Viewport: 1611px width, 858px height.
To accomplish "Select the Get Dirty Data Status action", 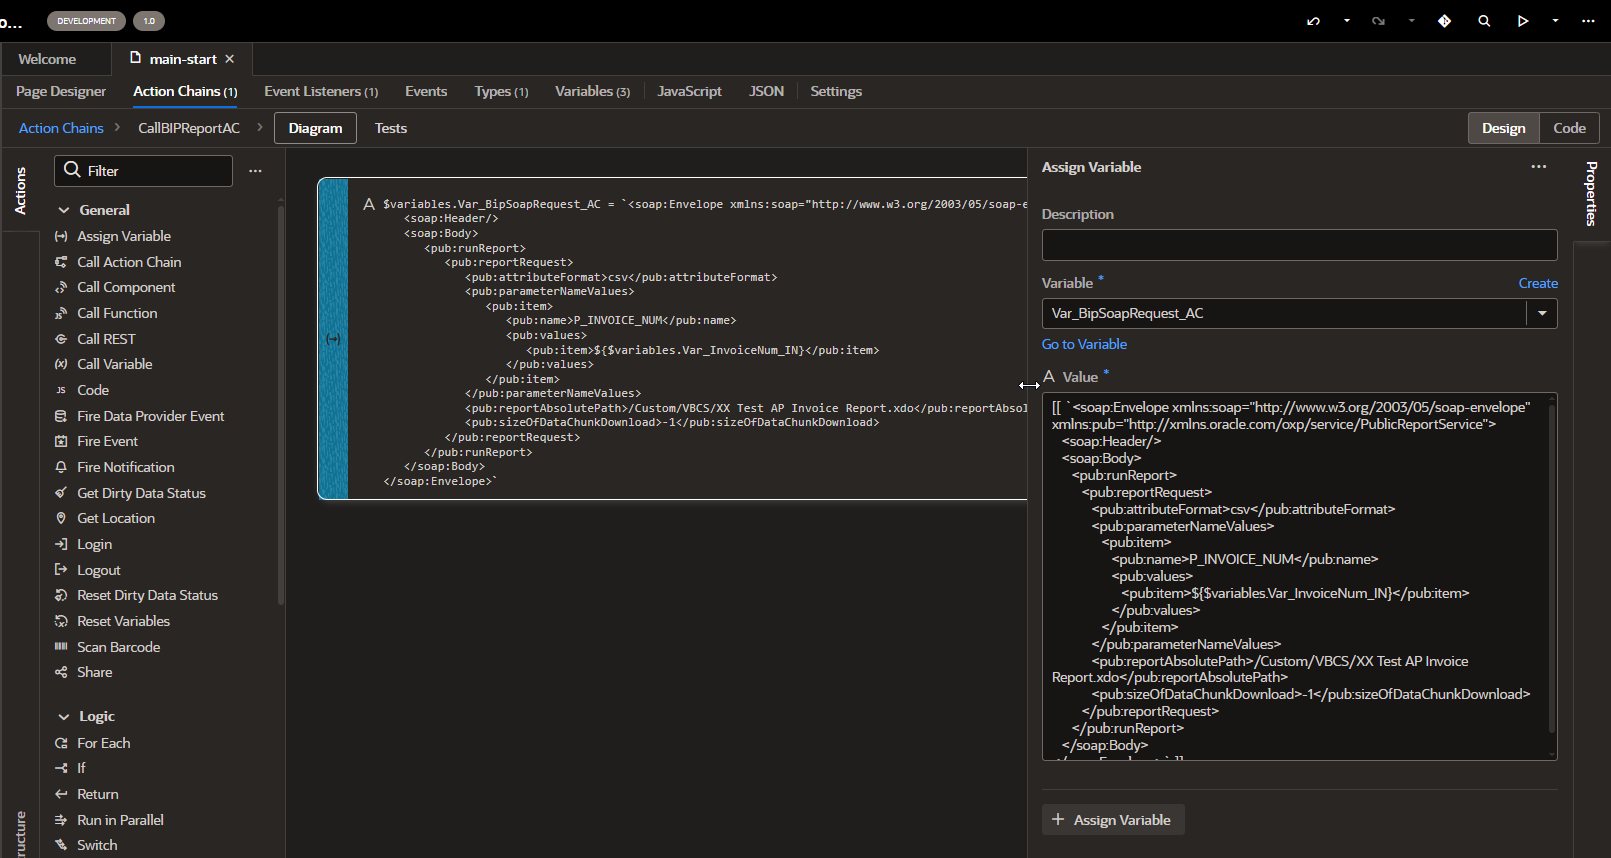I will click(141, 493).
